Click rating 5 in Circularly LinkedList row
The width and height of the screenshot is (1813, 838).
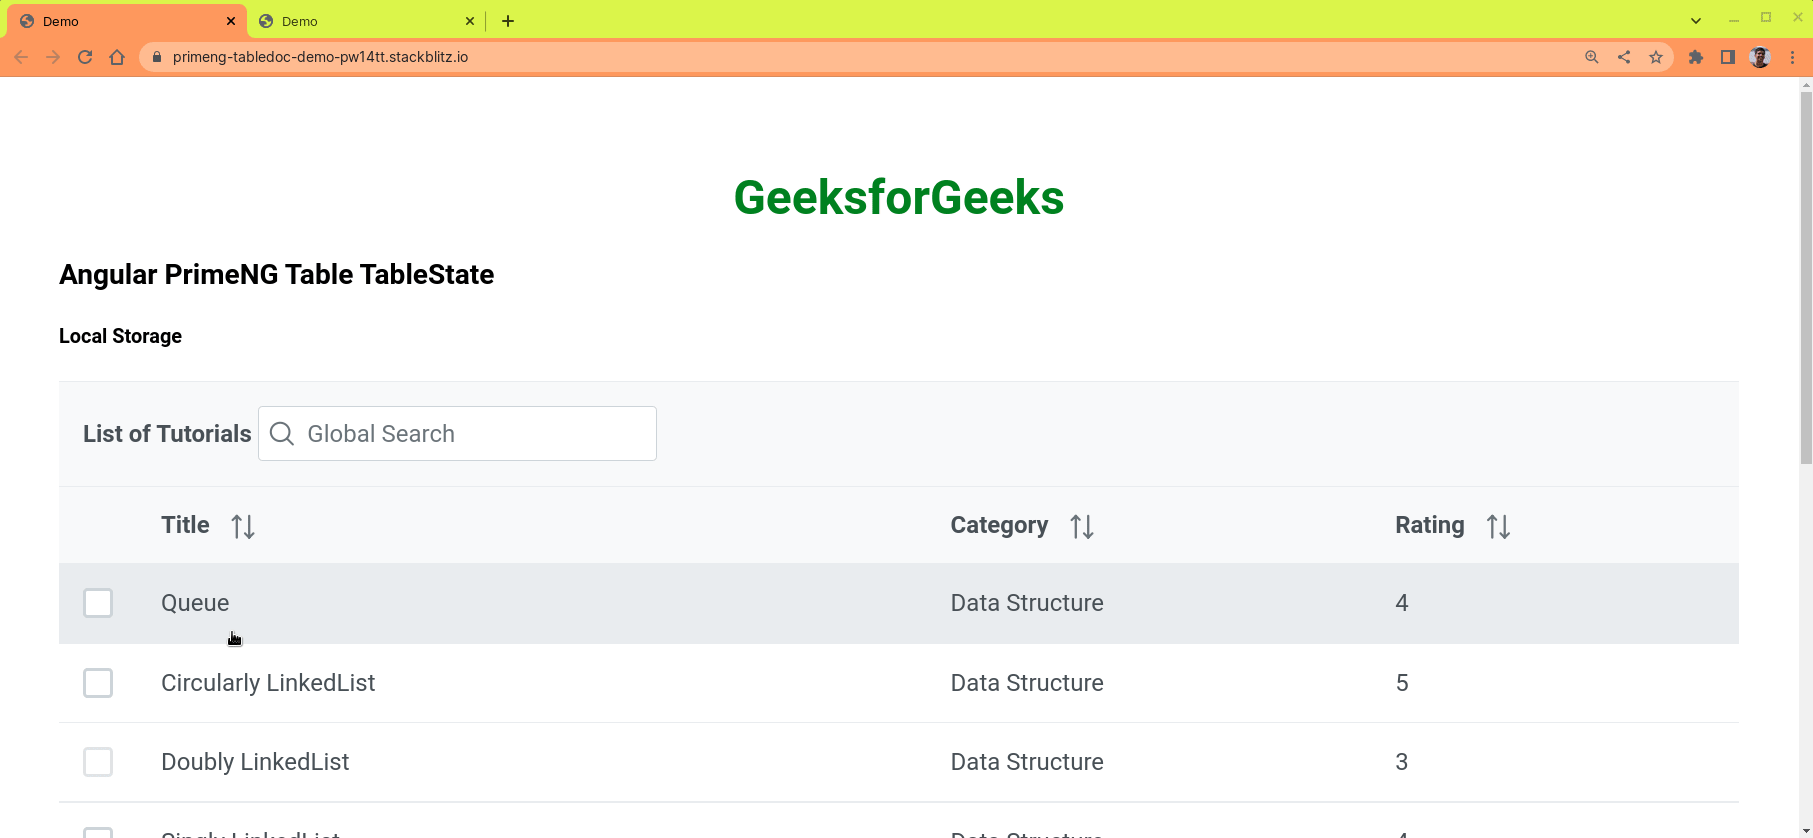pyautogui.click(x=1402, y=683)
